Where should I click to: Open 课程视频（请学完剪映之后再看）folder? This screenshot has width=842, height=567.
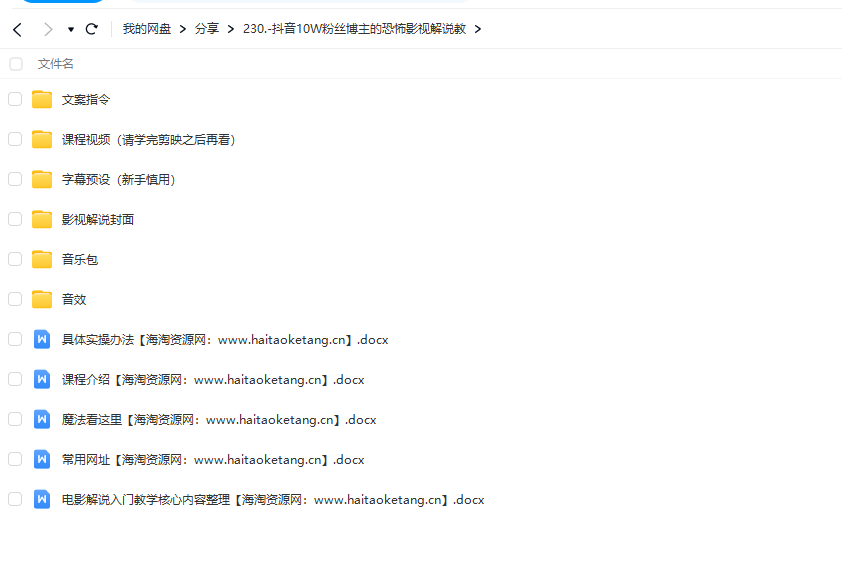coord(149,140)
